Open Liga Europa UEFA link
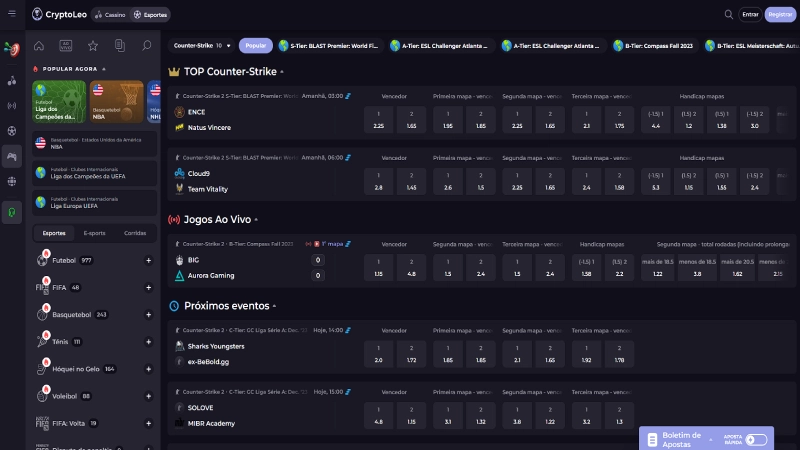The height and width of the screenshot is (450, 800). click(x=94, y=203)
